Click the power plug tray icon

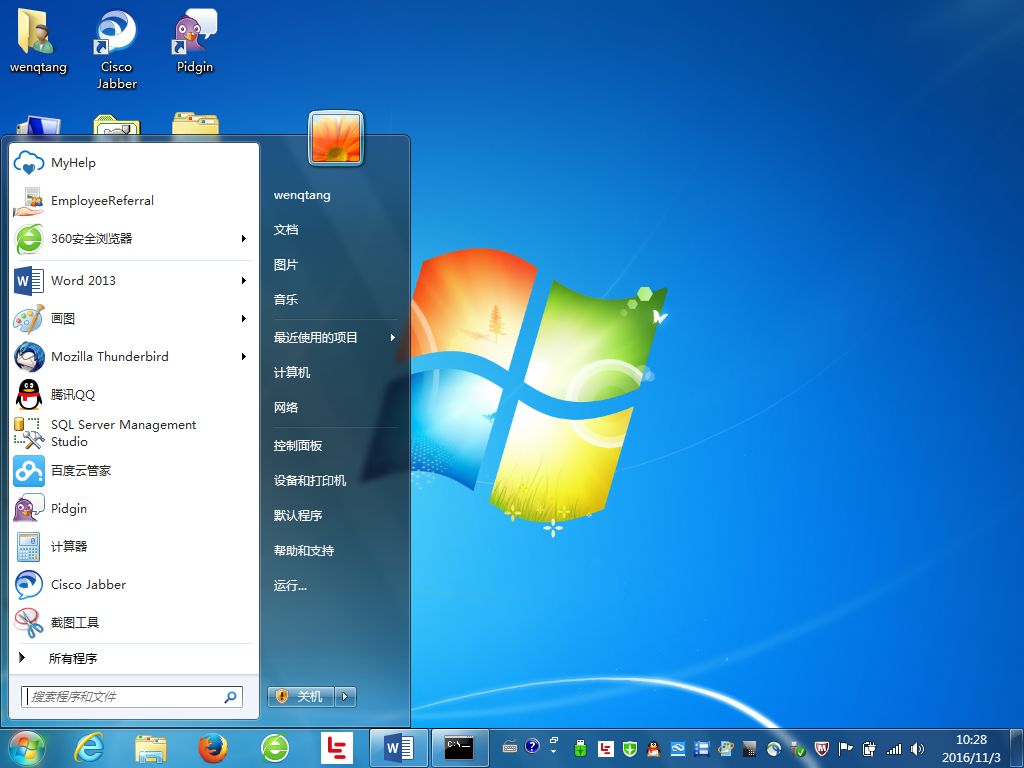click(x=869, y=748)
